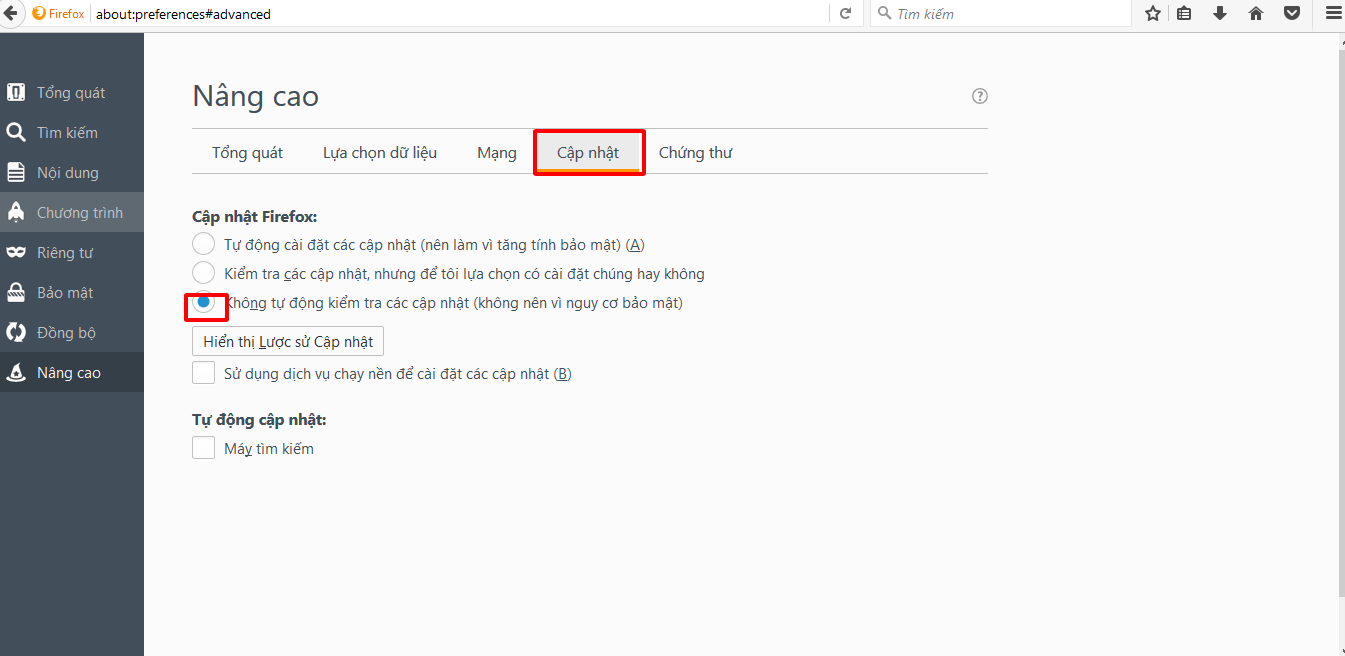The image size is (1345, 656).
Task: Click the Nâng cao wizard hat sidebar icon
Action: tap(16, 372)
